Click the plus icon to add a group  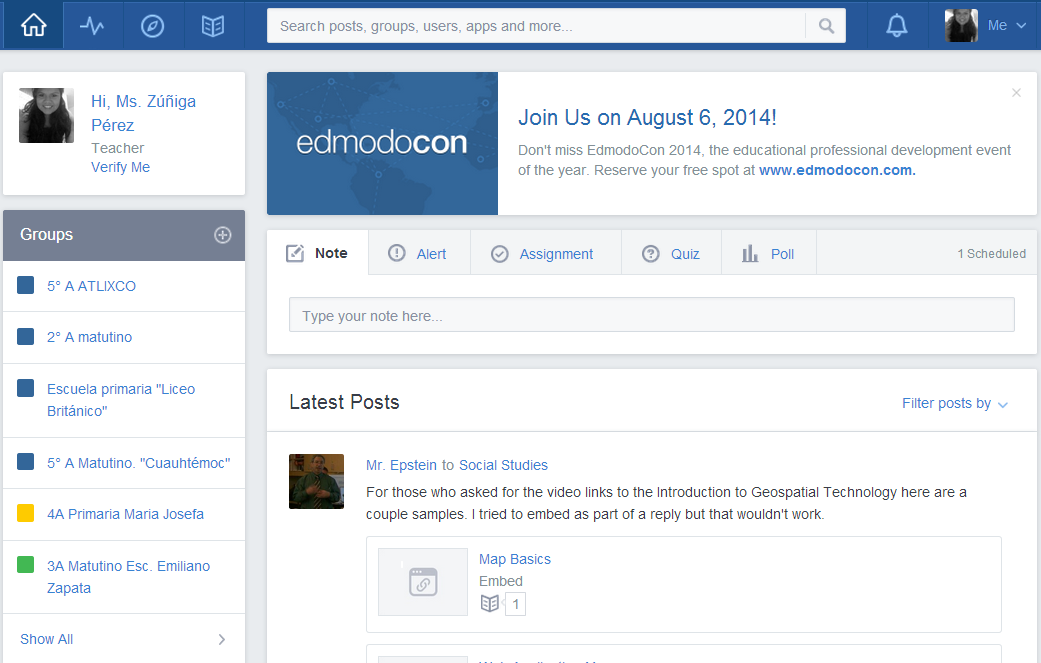pos(222,235)
